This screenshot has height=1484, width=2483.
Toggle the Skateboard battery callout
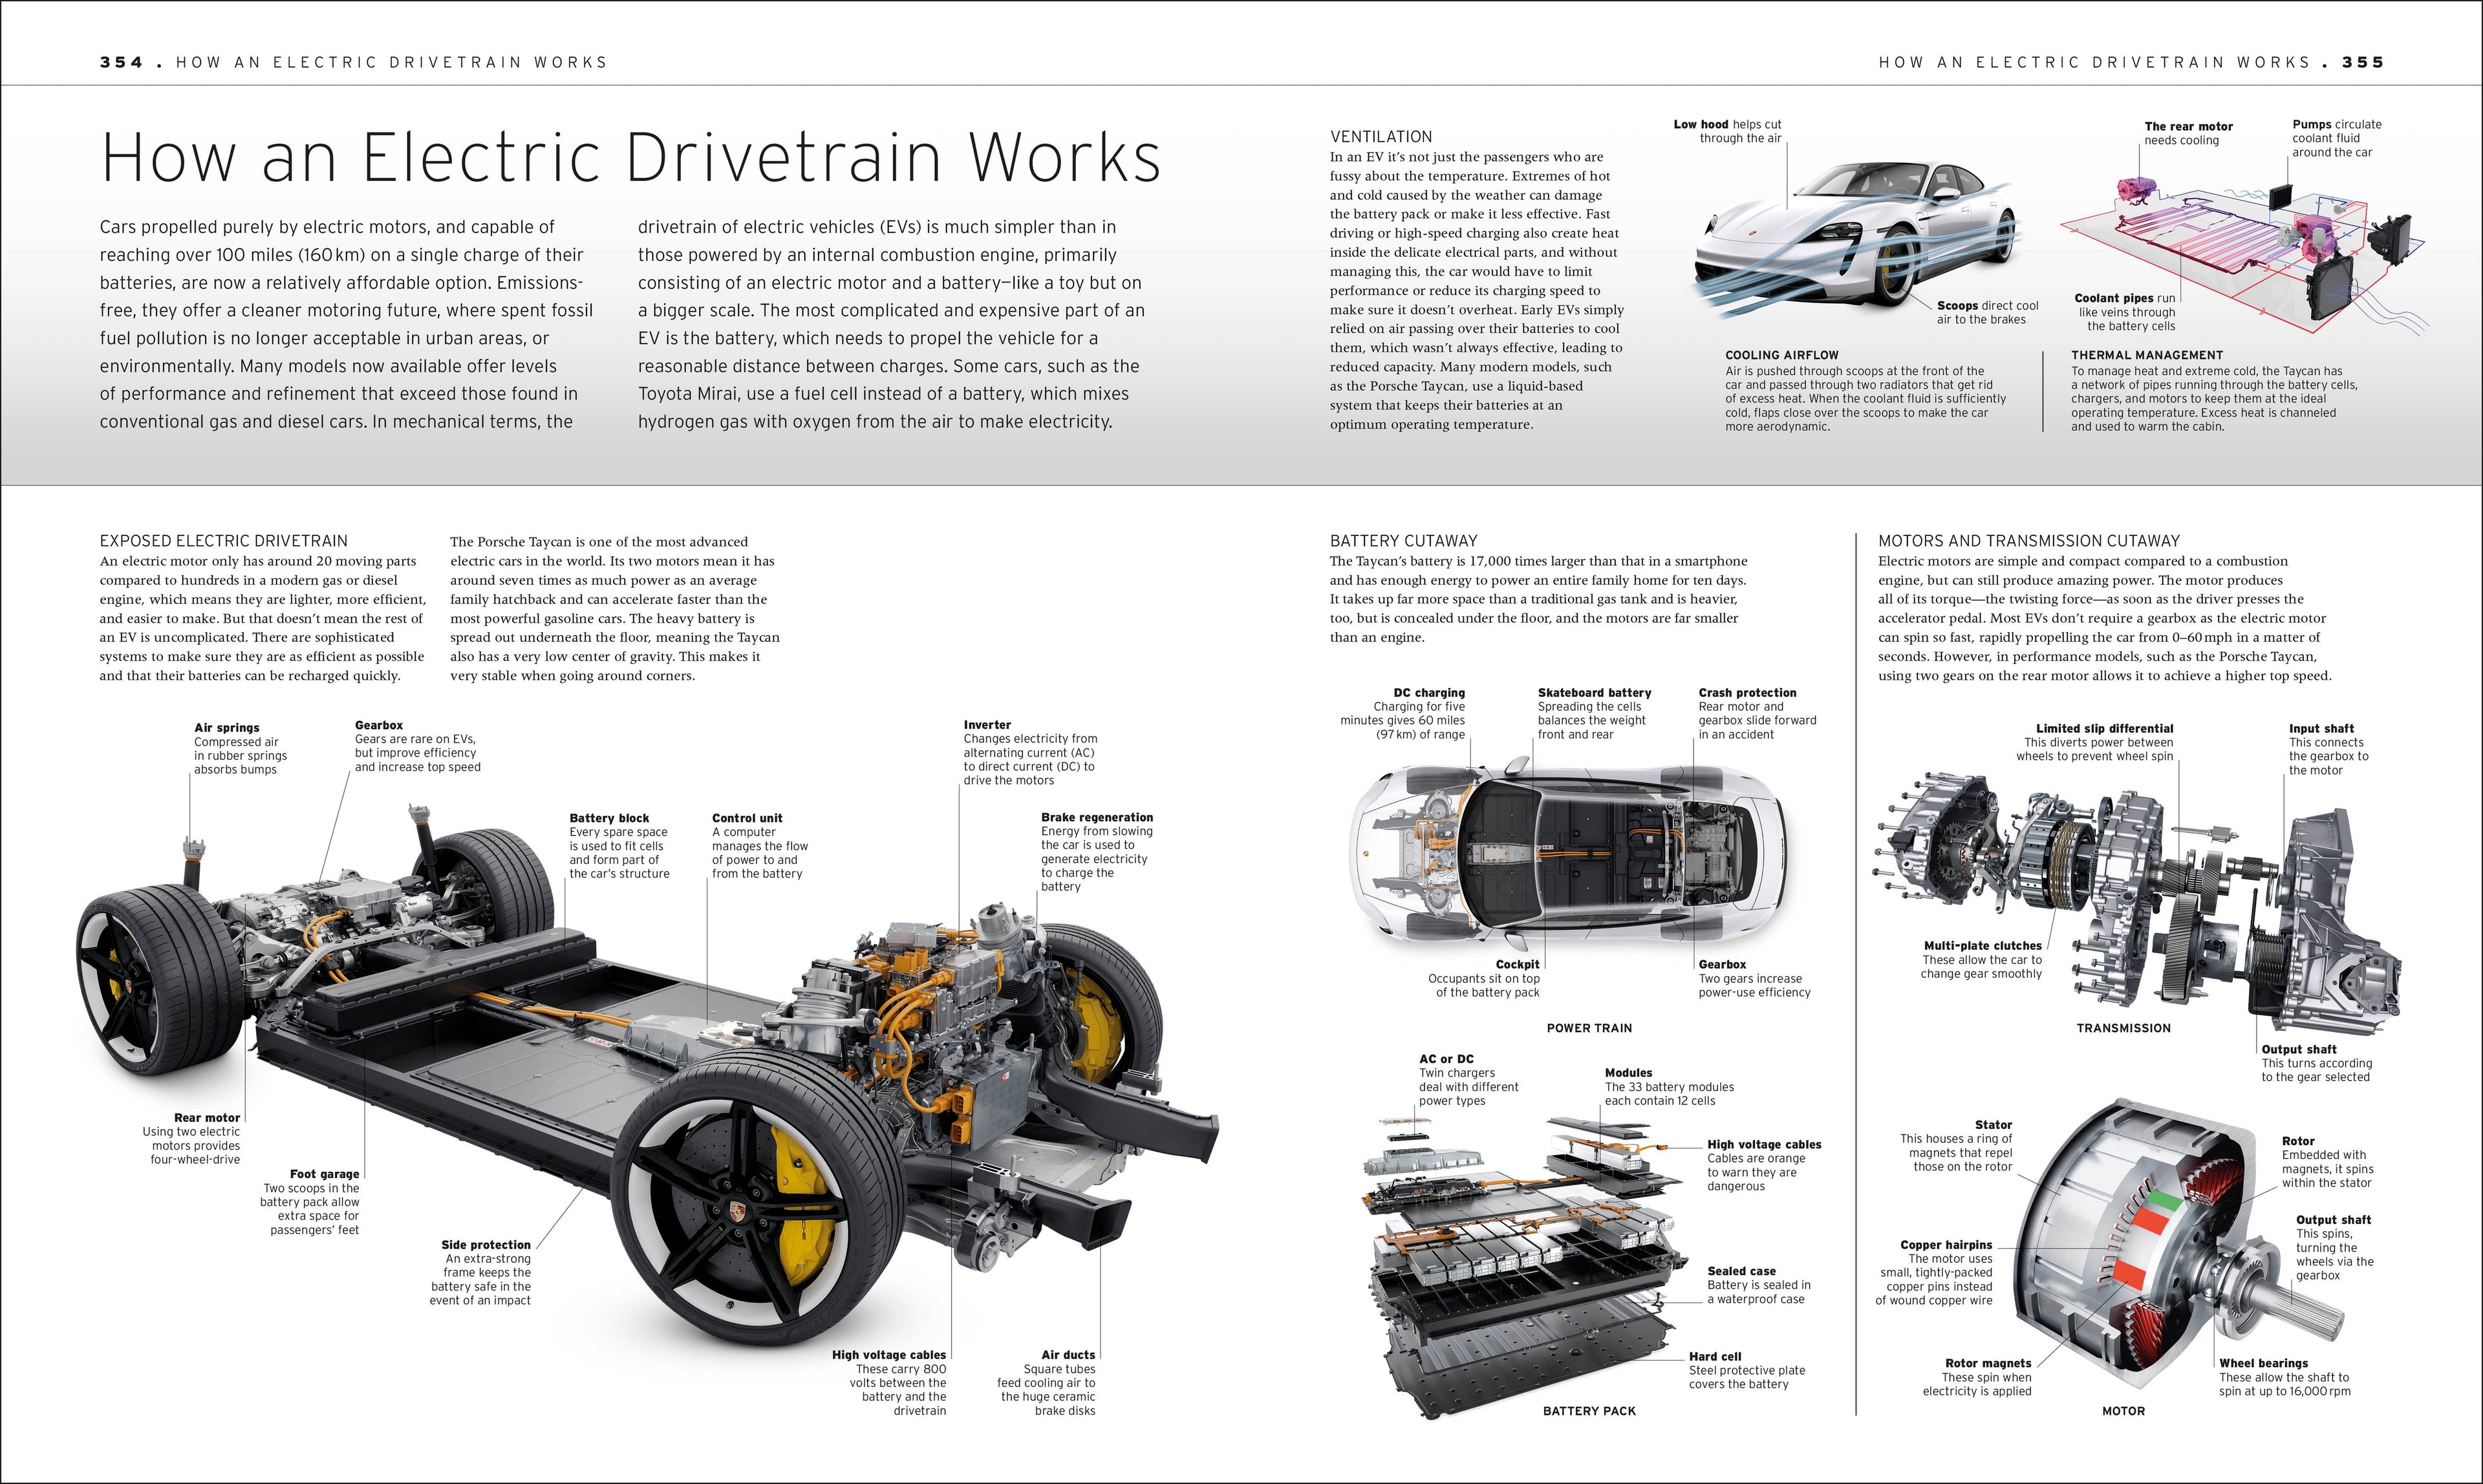point(1594,691)
